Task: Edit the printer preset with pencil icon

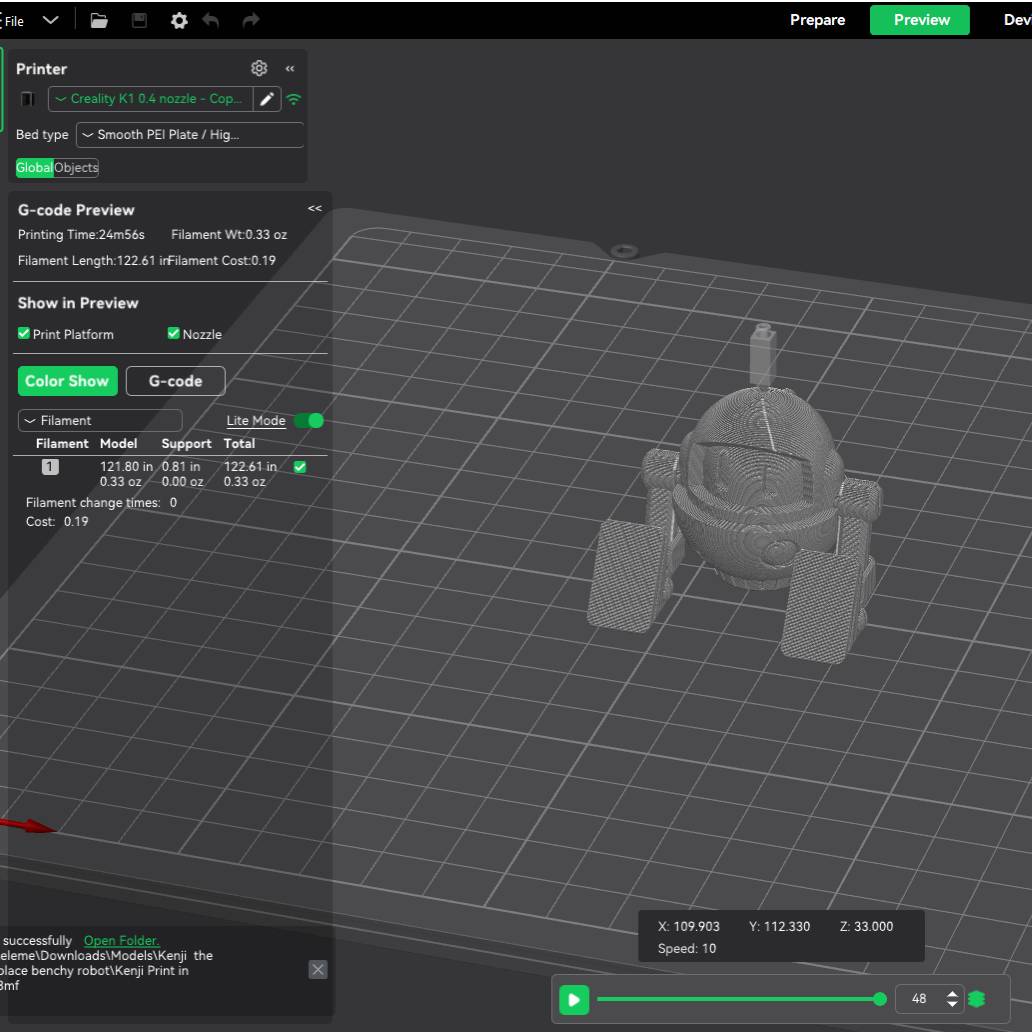Action: 267,99
